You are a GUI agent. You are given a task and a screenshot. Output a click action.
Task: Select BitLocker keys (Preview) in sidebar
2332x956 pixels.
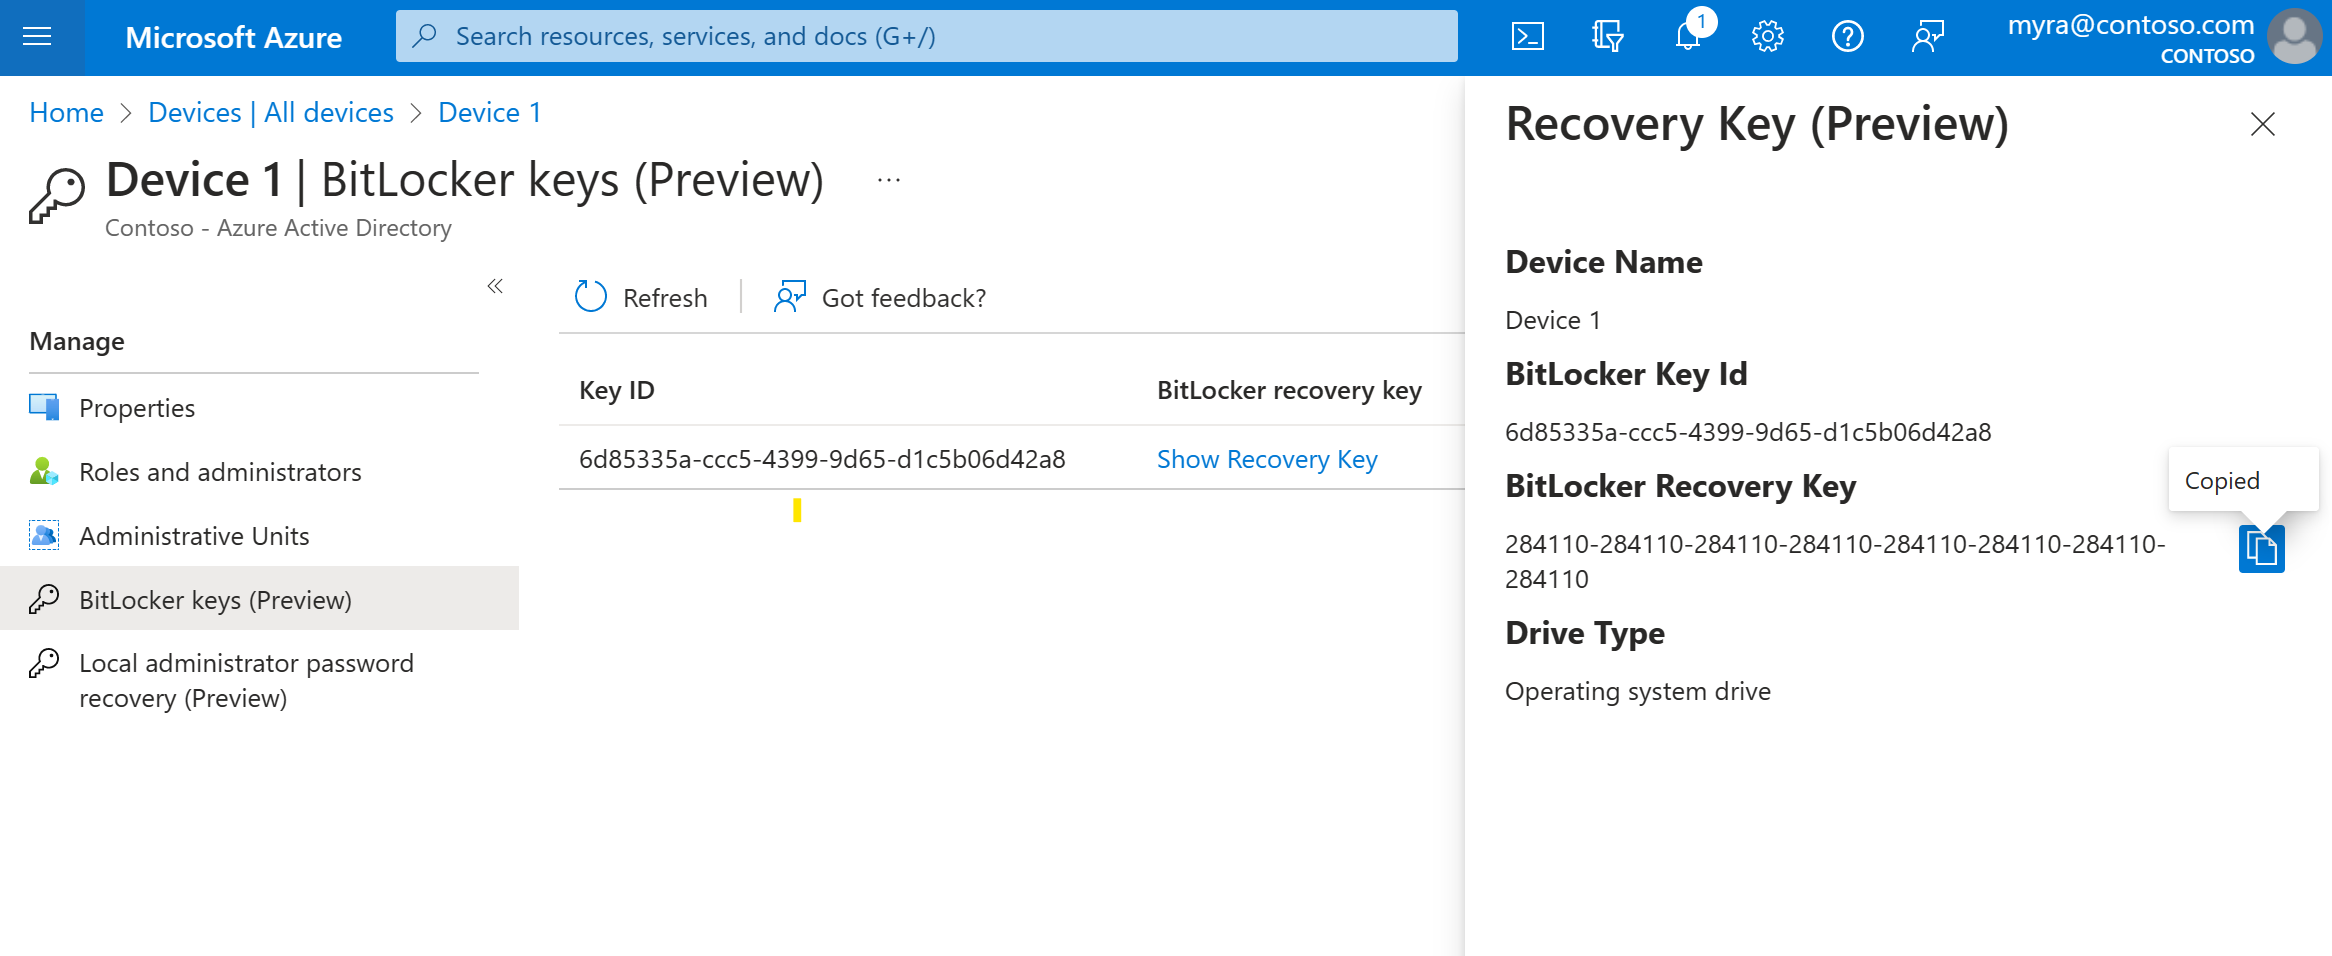pos(216,599)
